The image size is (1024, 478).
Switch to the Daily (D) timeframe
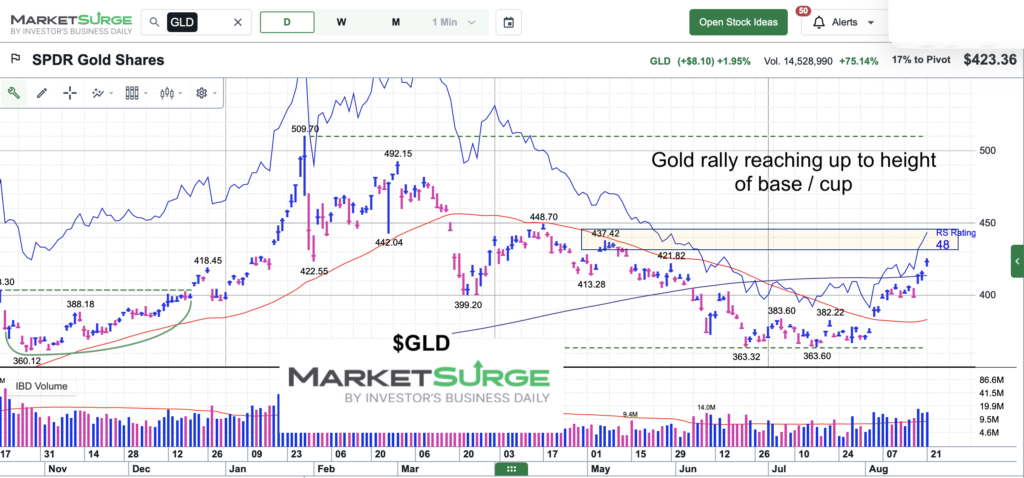tap(287, 22)
